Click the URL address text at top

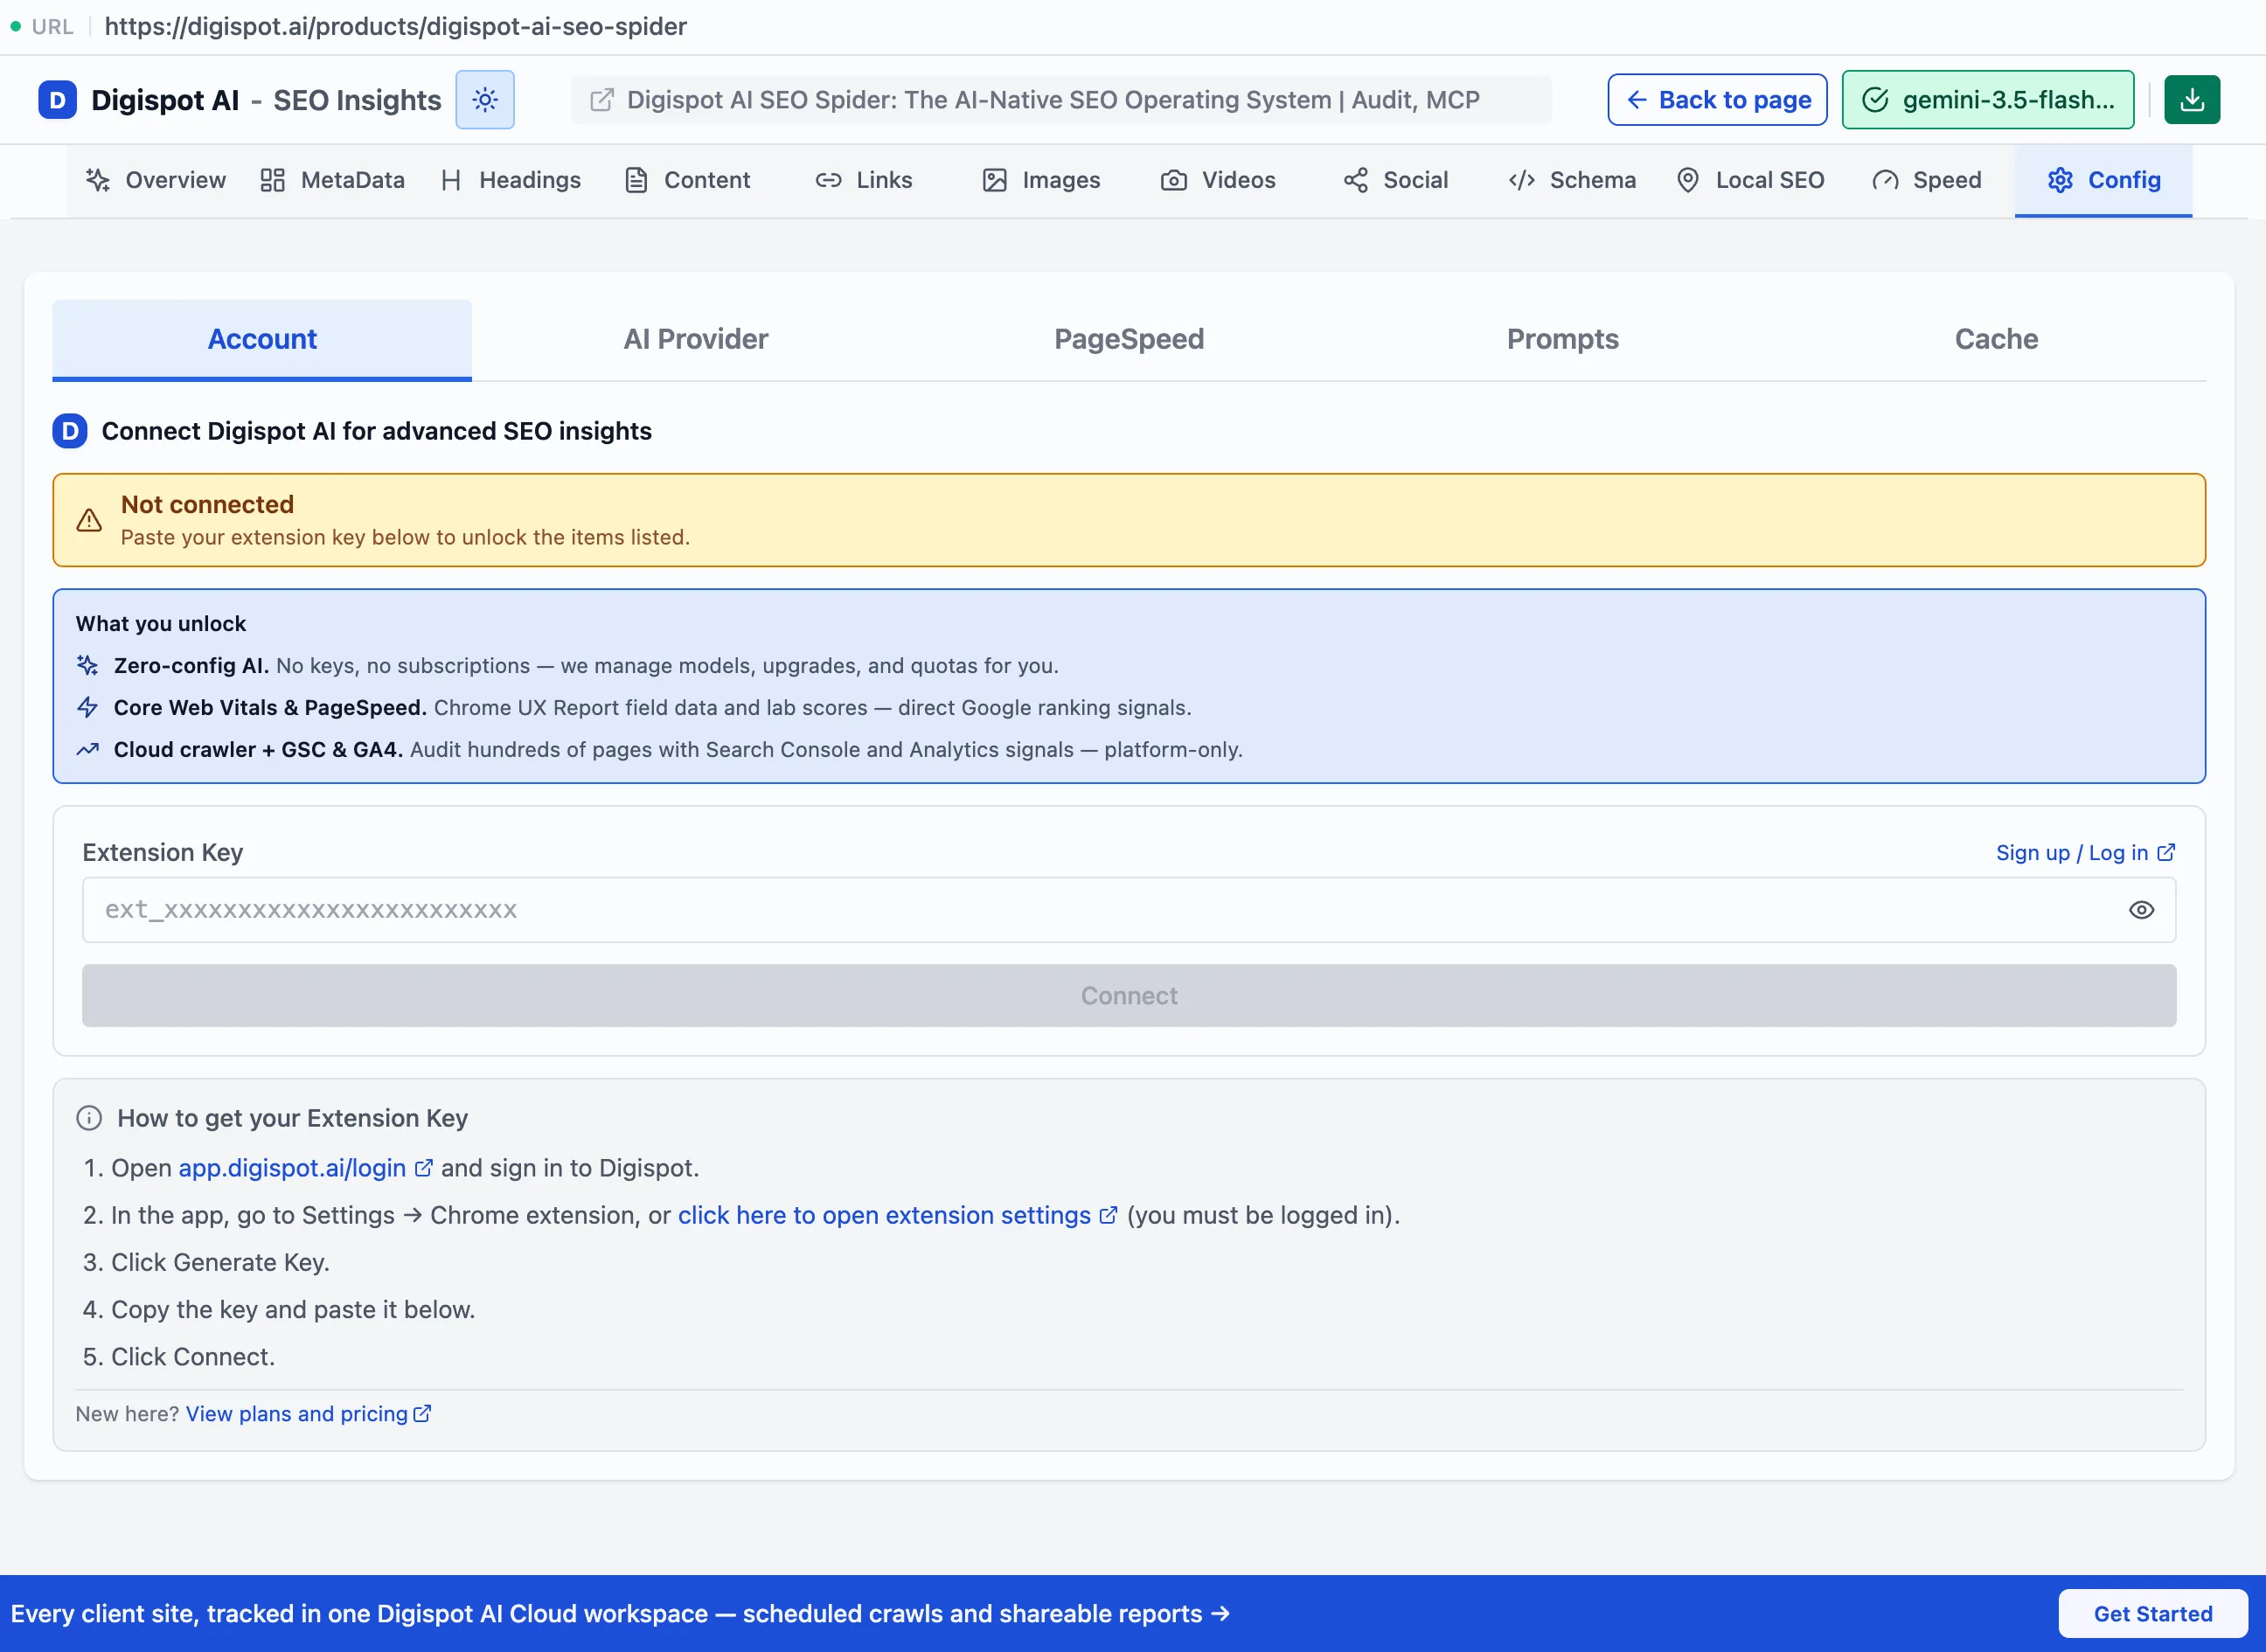point(395,27)
